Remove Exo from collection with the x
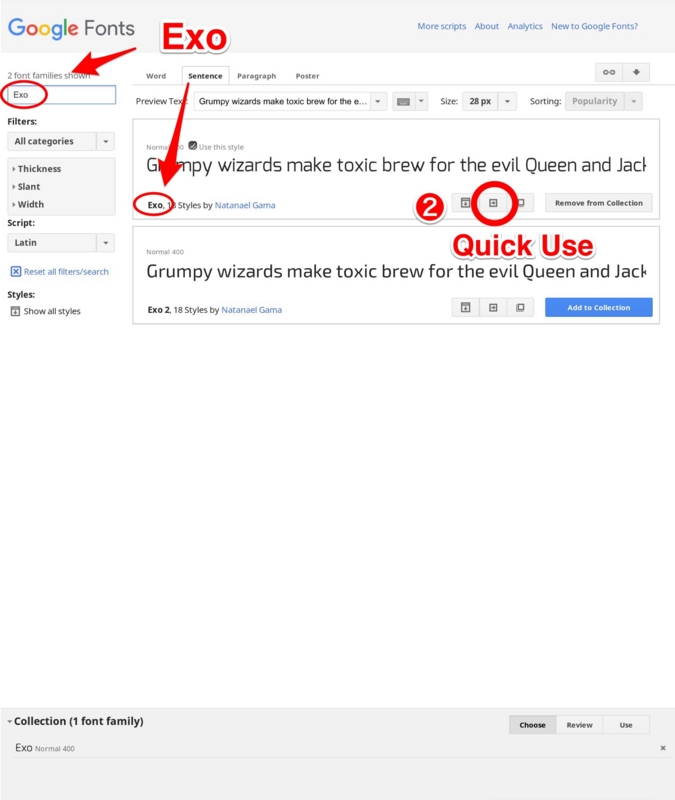Viewport: 675px width, 800px height. (663, 748)
